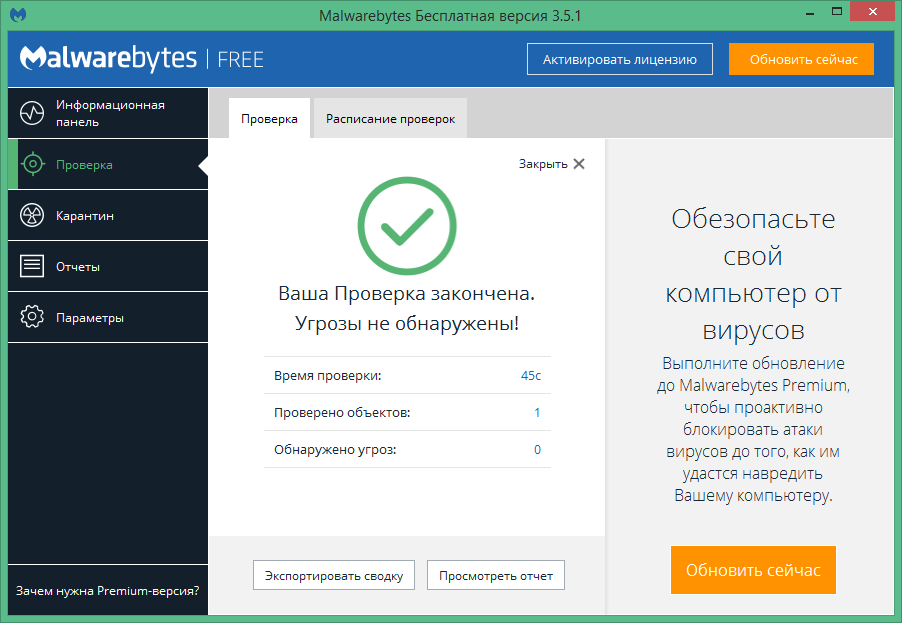
Task: Click Экспортировать сводку button
Action: [334, 575]
